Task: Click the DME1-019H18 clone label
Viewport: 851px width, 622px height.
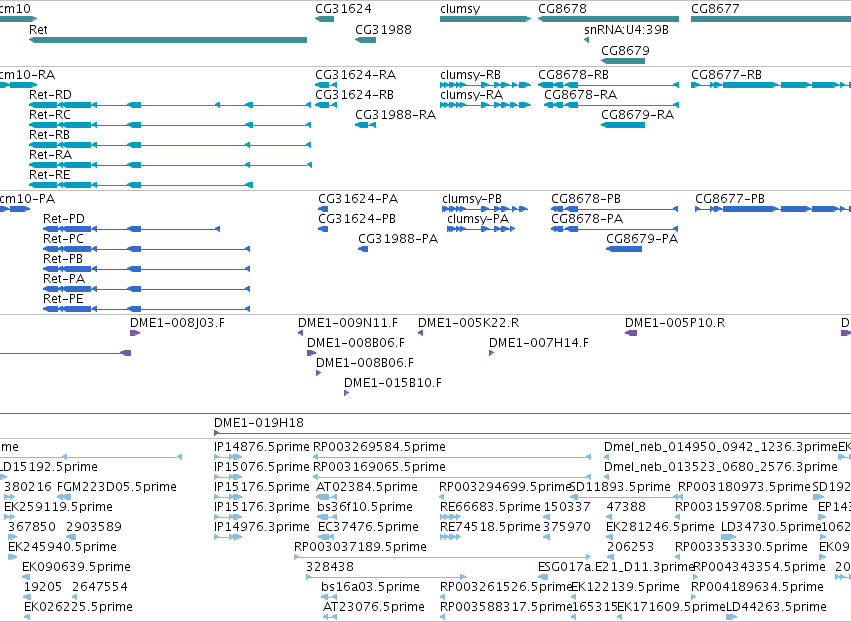Action: click(259, 423)
